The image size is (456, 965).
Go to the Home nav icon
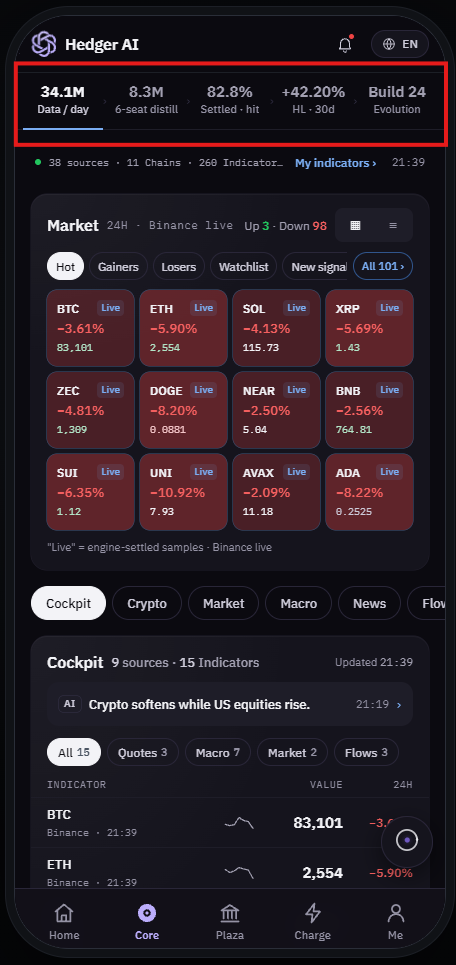[64, 913]
